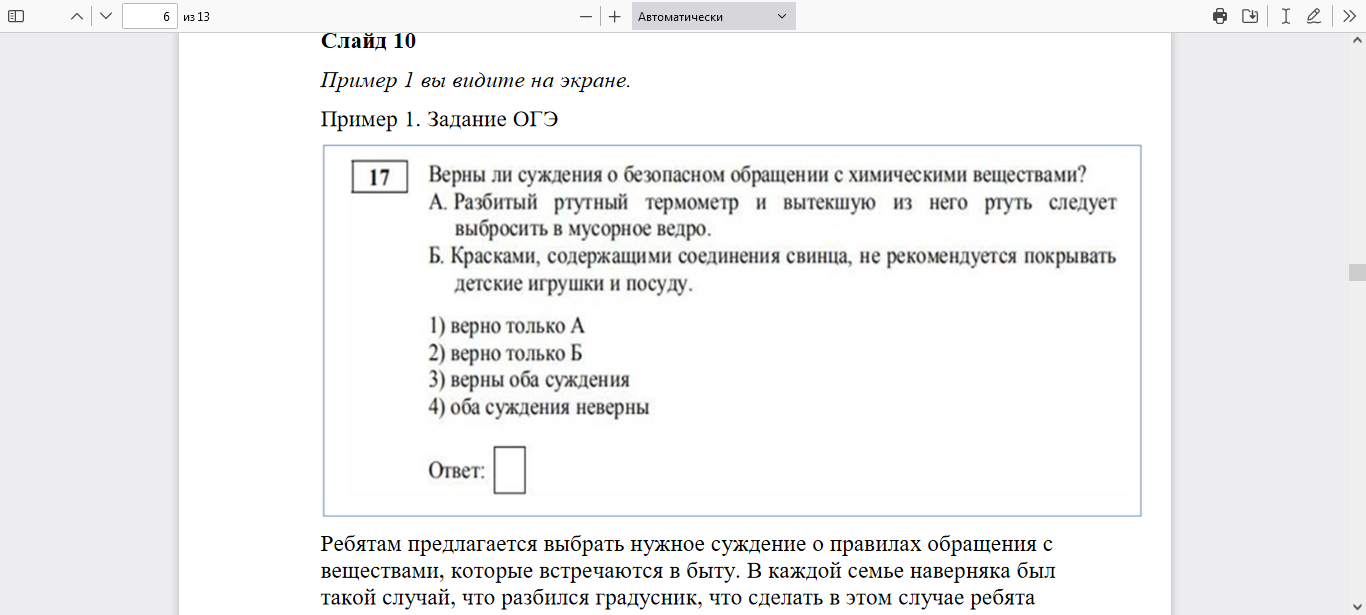Save the PDF file
1366x615 pixels.
click(x=1250, y=16)
